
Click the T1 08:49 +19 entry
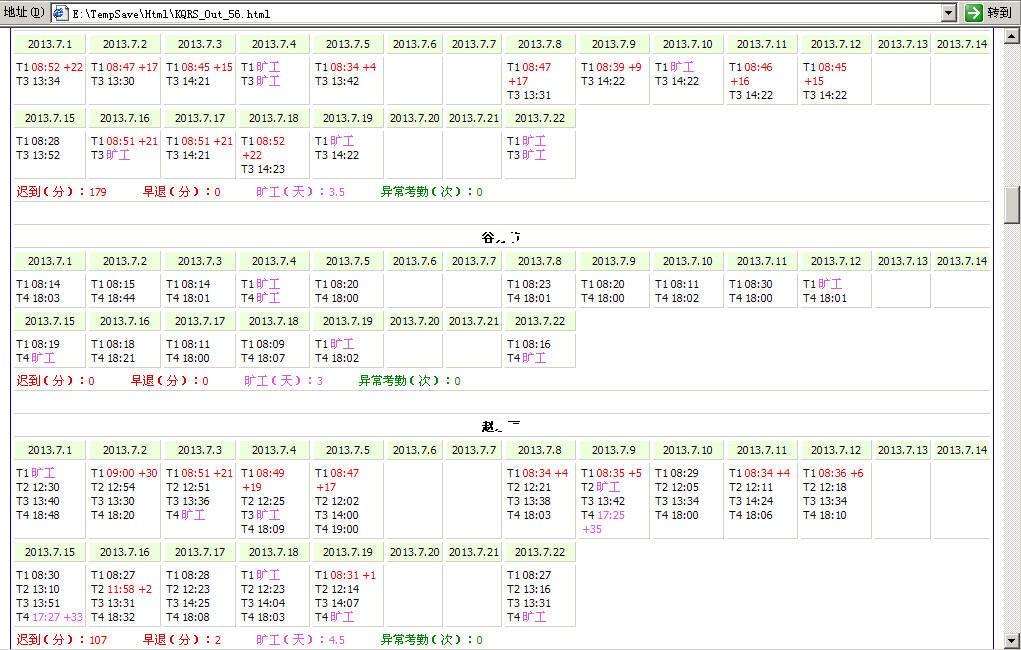[262, 481]
